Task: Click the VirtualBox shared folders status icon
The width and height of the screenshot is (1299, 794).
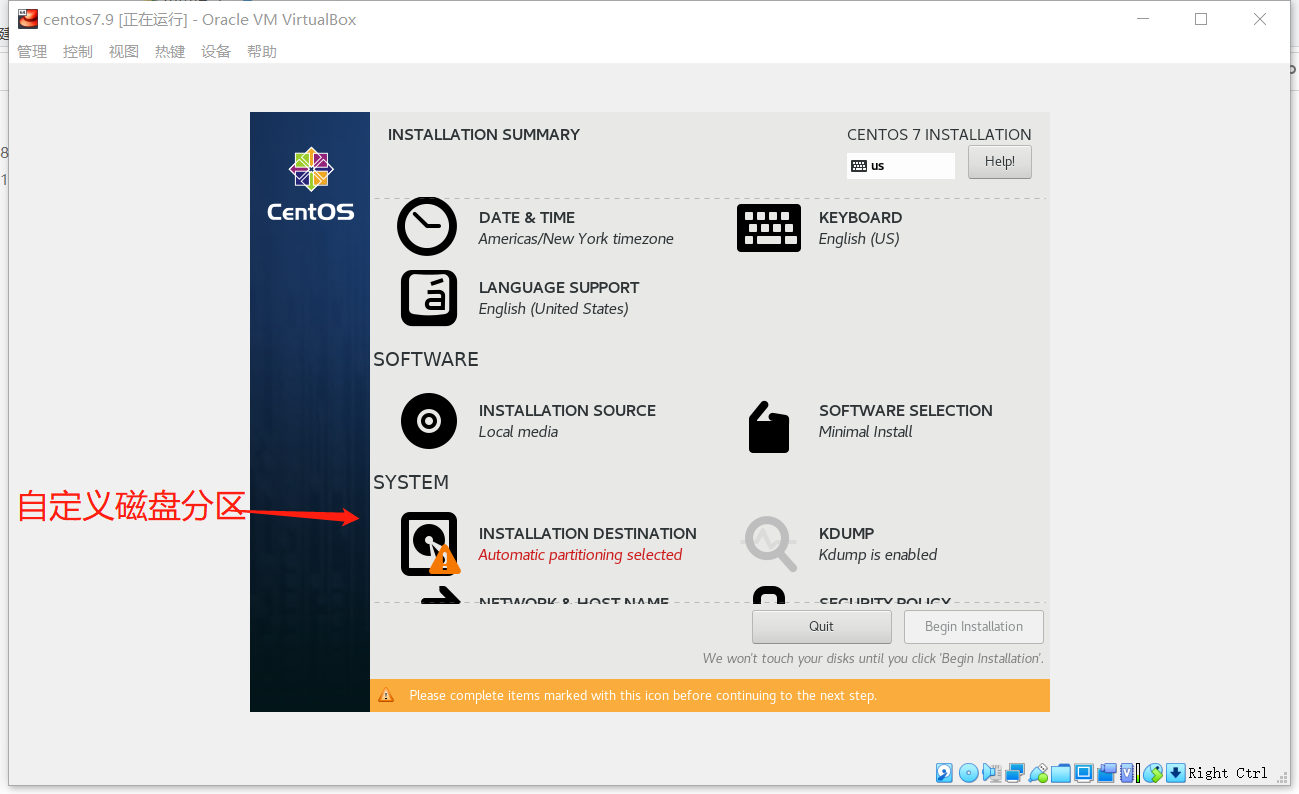Action: [x=1061, y=773]
